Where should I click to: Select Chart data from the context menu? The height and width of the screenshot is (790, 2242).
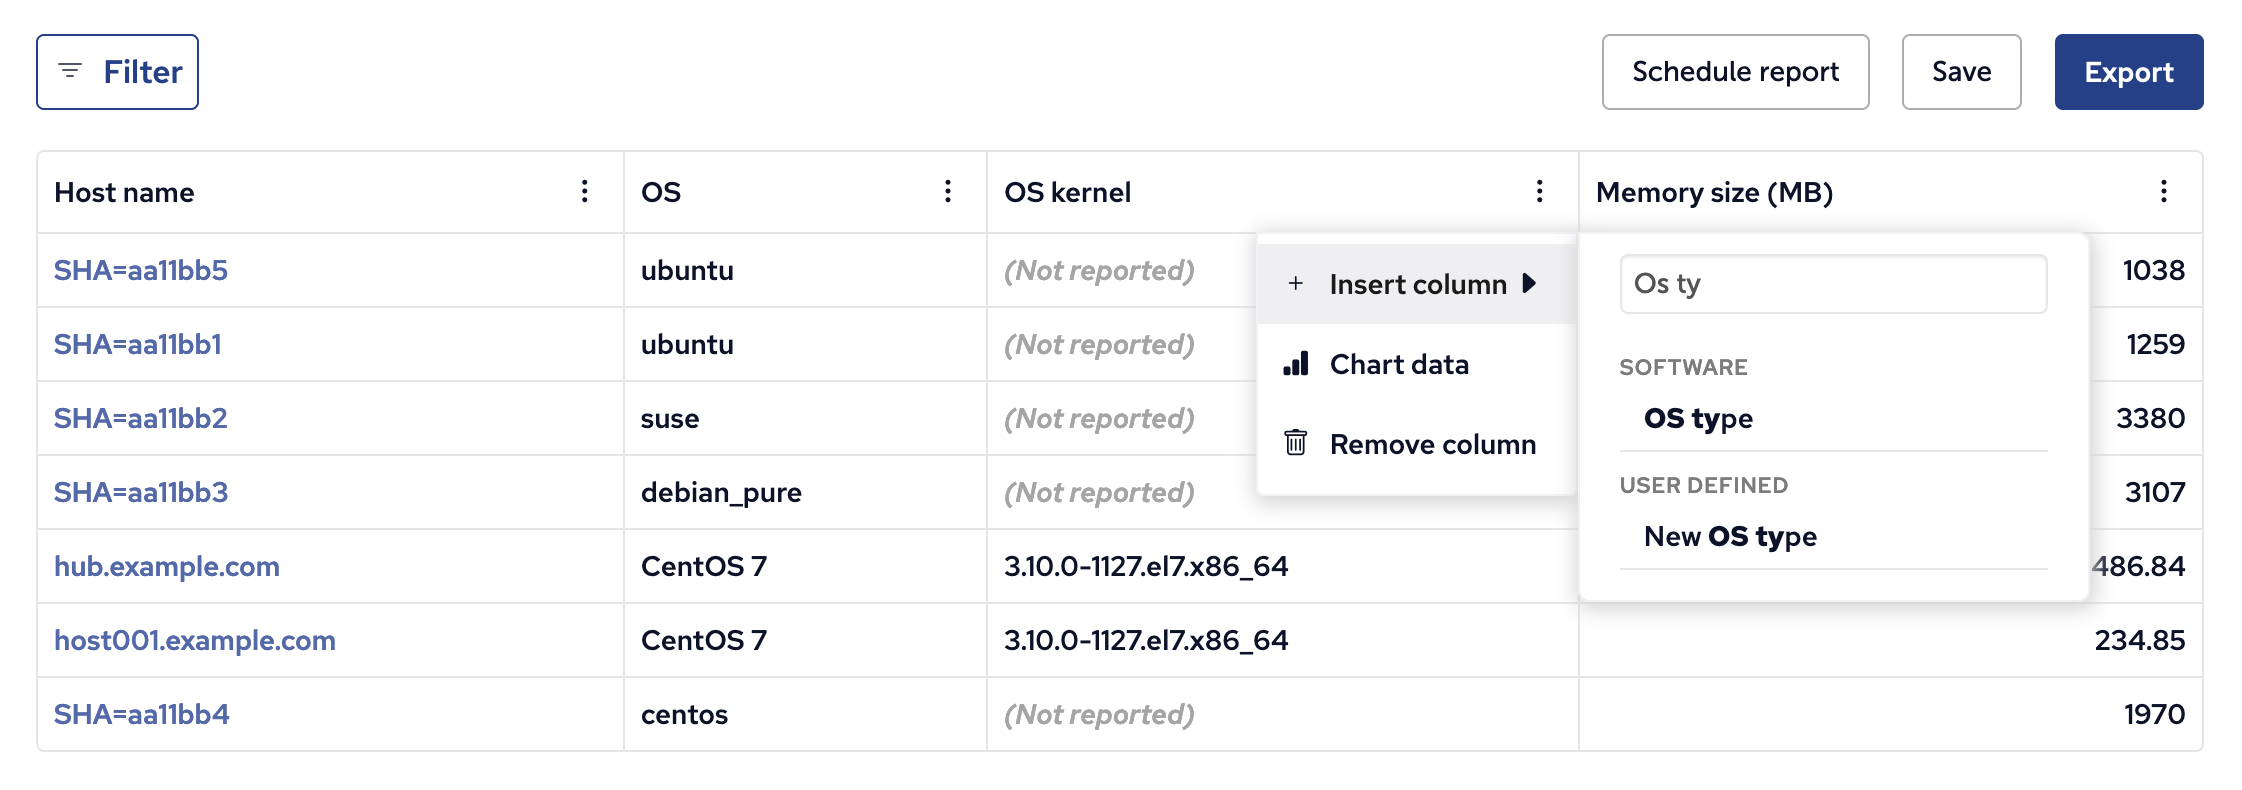pyautogui.click(x=1399, y=364)
